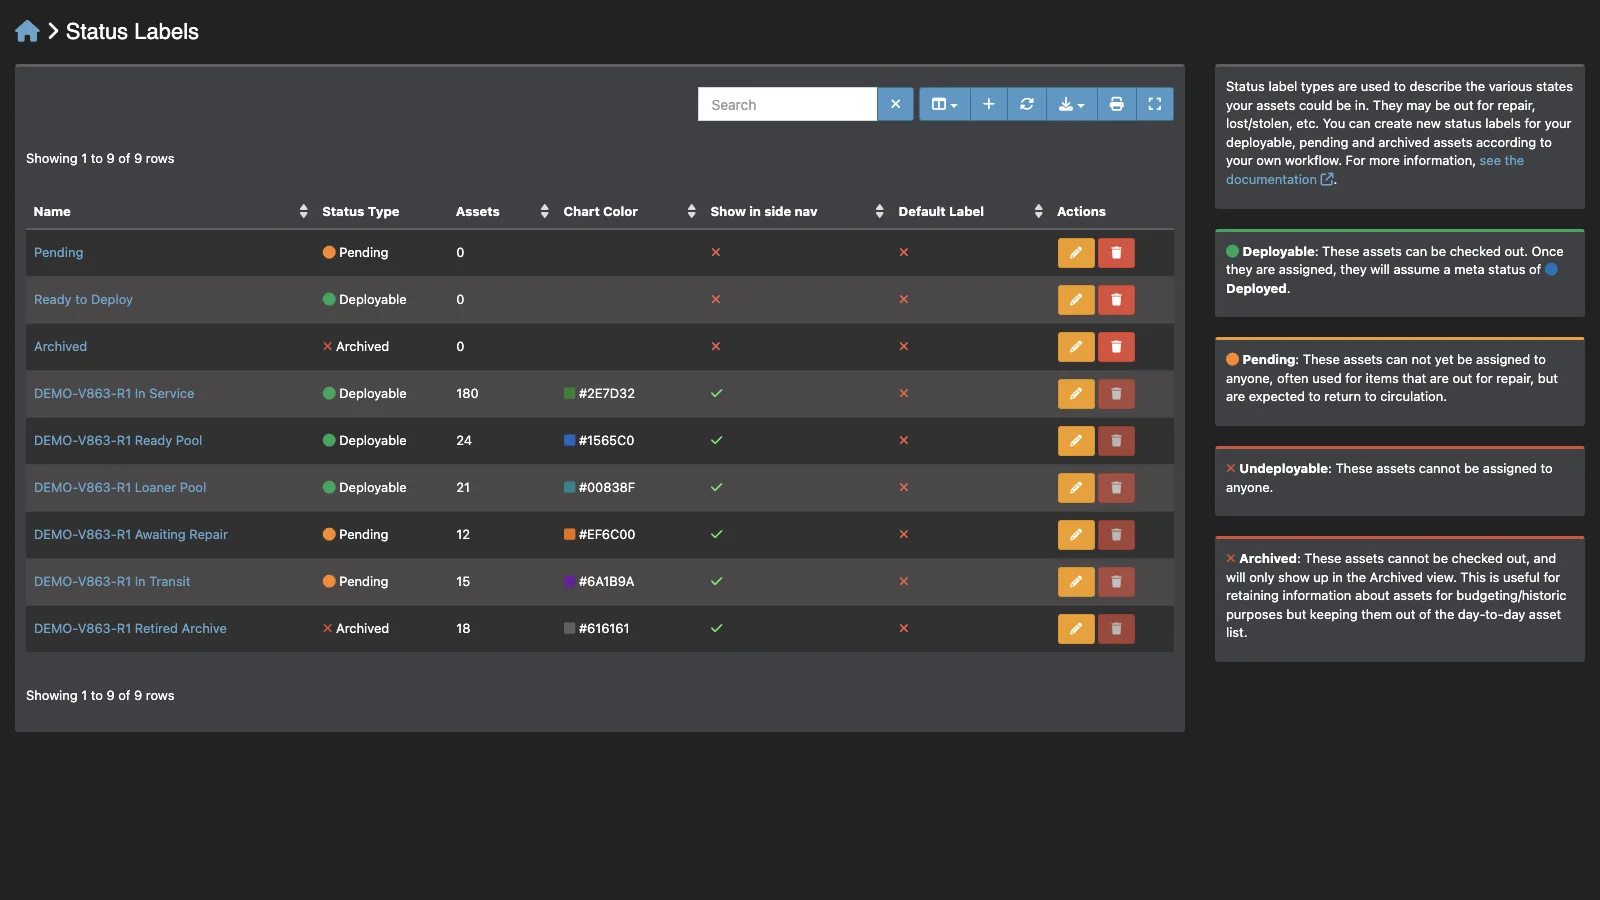
Task: Open the export data dropdown
Action: click(1072, 104)
